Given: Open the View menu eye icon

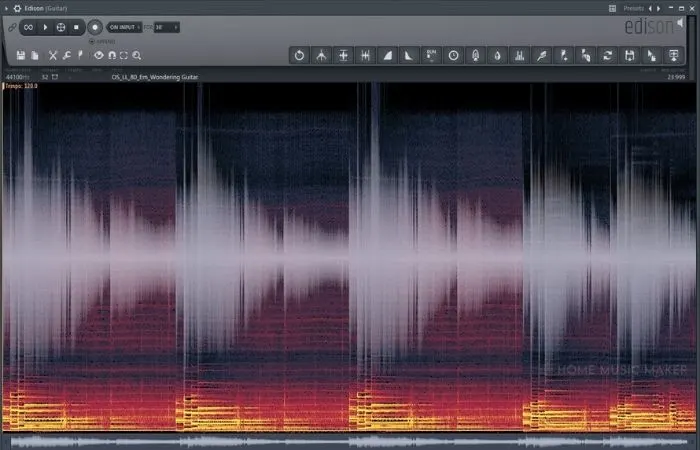Looking at the screenshot, I should tap(99, 55).
